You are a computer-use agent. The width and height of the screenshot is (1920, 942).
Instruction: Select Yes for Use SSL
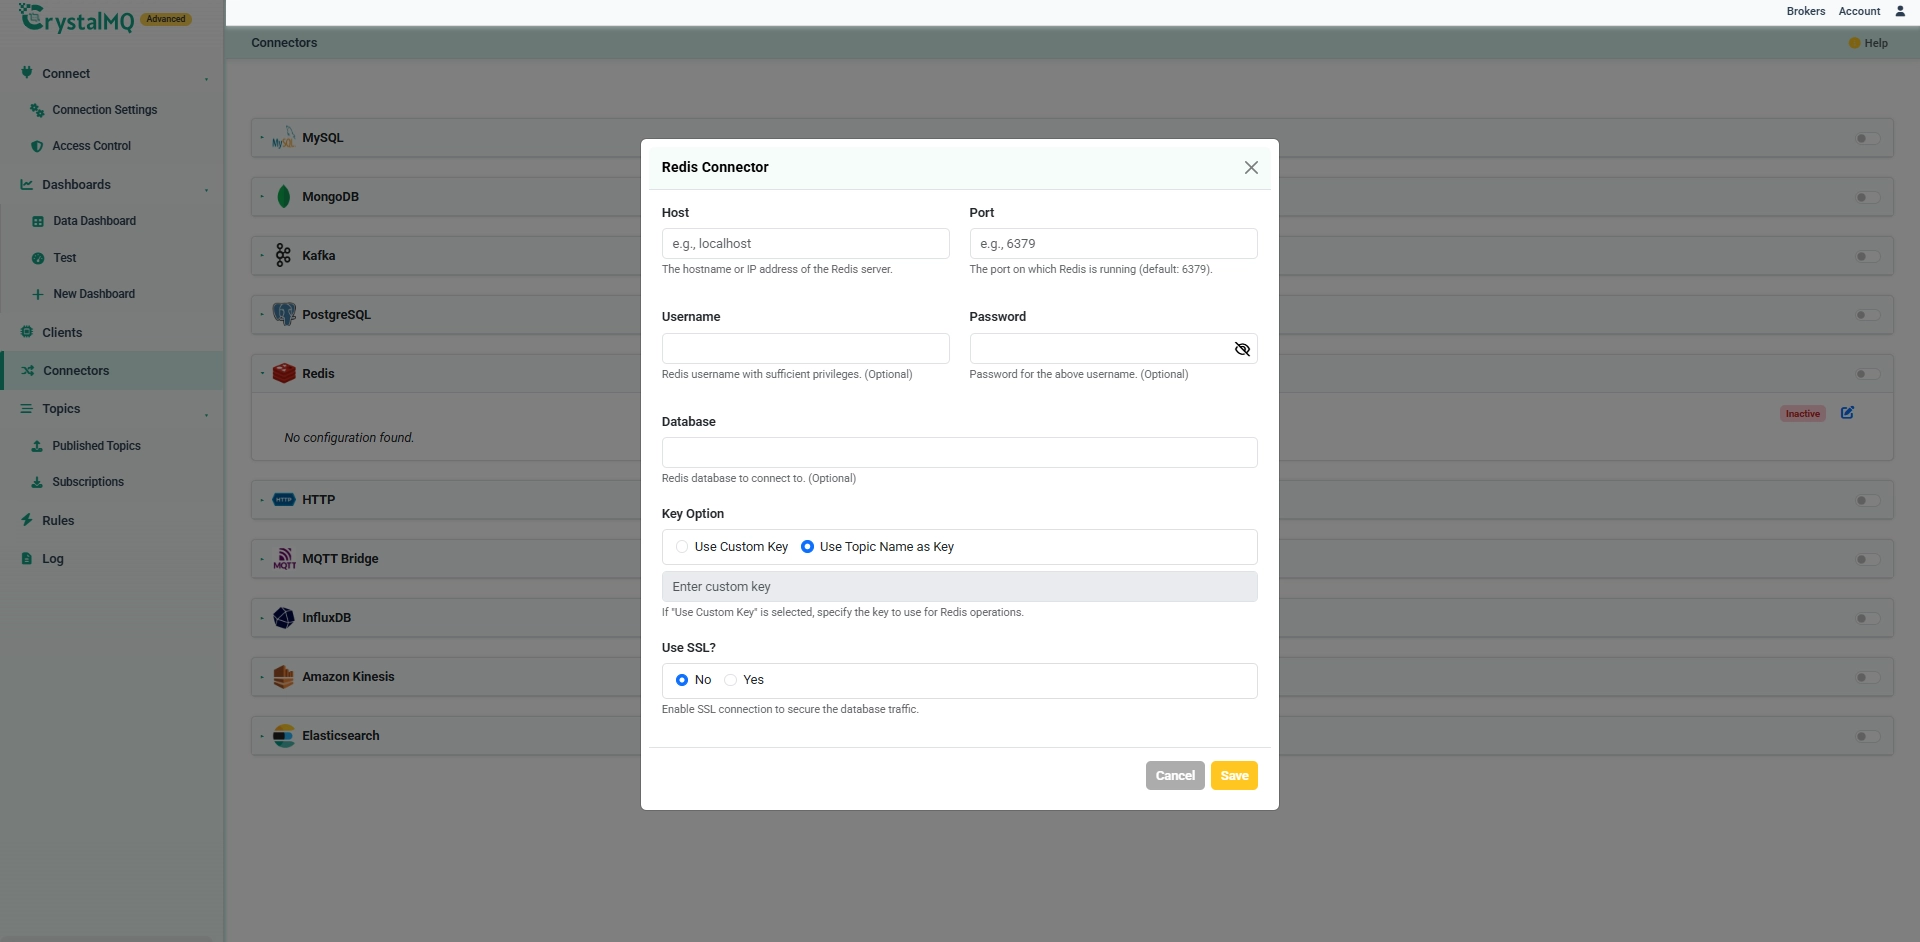[731, 680]
